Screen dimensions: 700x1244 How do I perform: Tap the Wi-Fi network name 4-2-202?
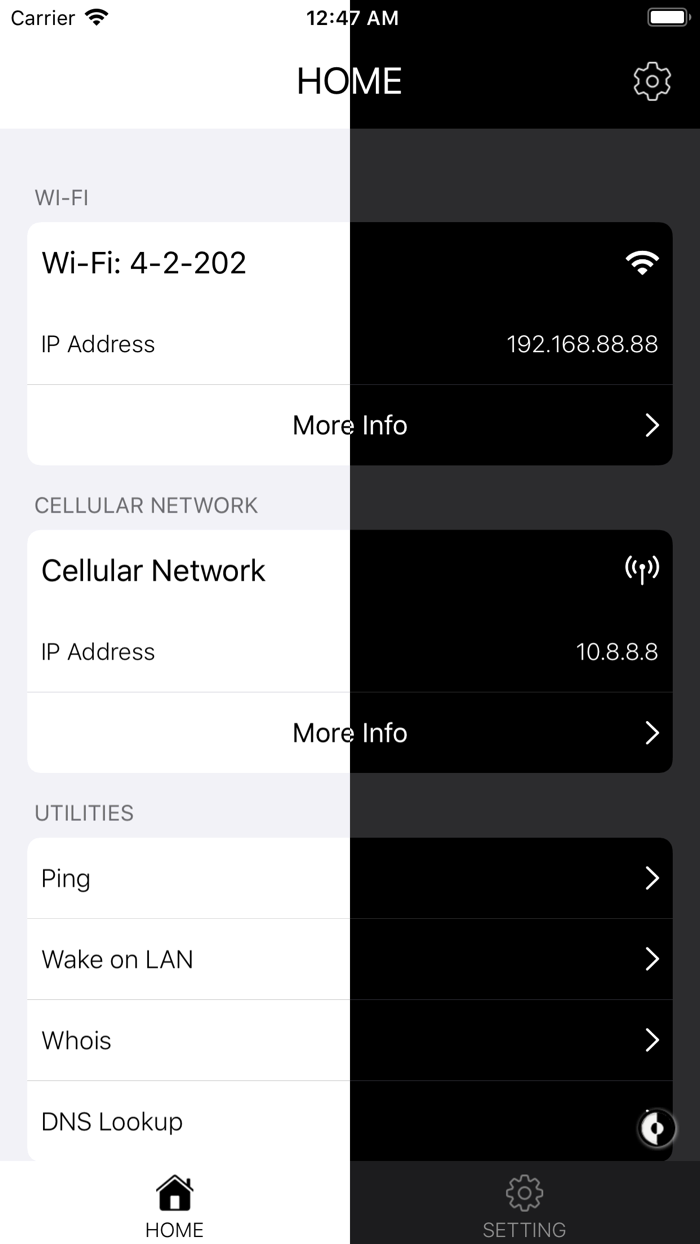[x=144, y=262]
